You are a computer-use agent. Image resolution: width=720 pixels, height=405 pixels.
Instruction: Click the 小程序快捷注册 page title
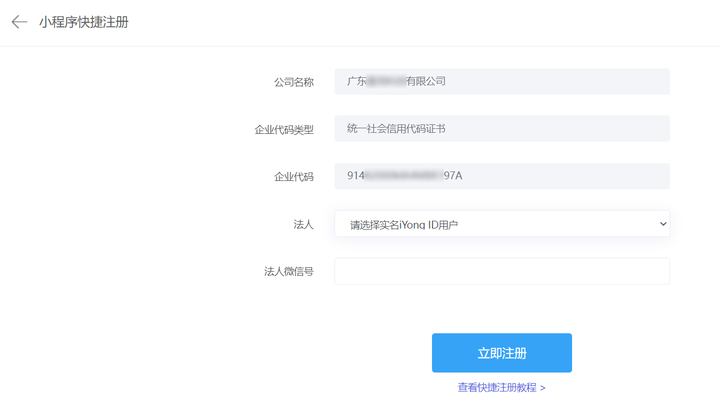tap(84, 22)
